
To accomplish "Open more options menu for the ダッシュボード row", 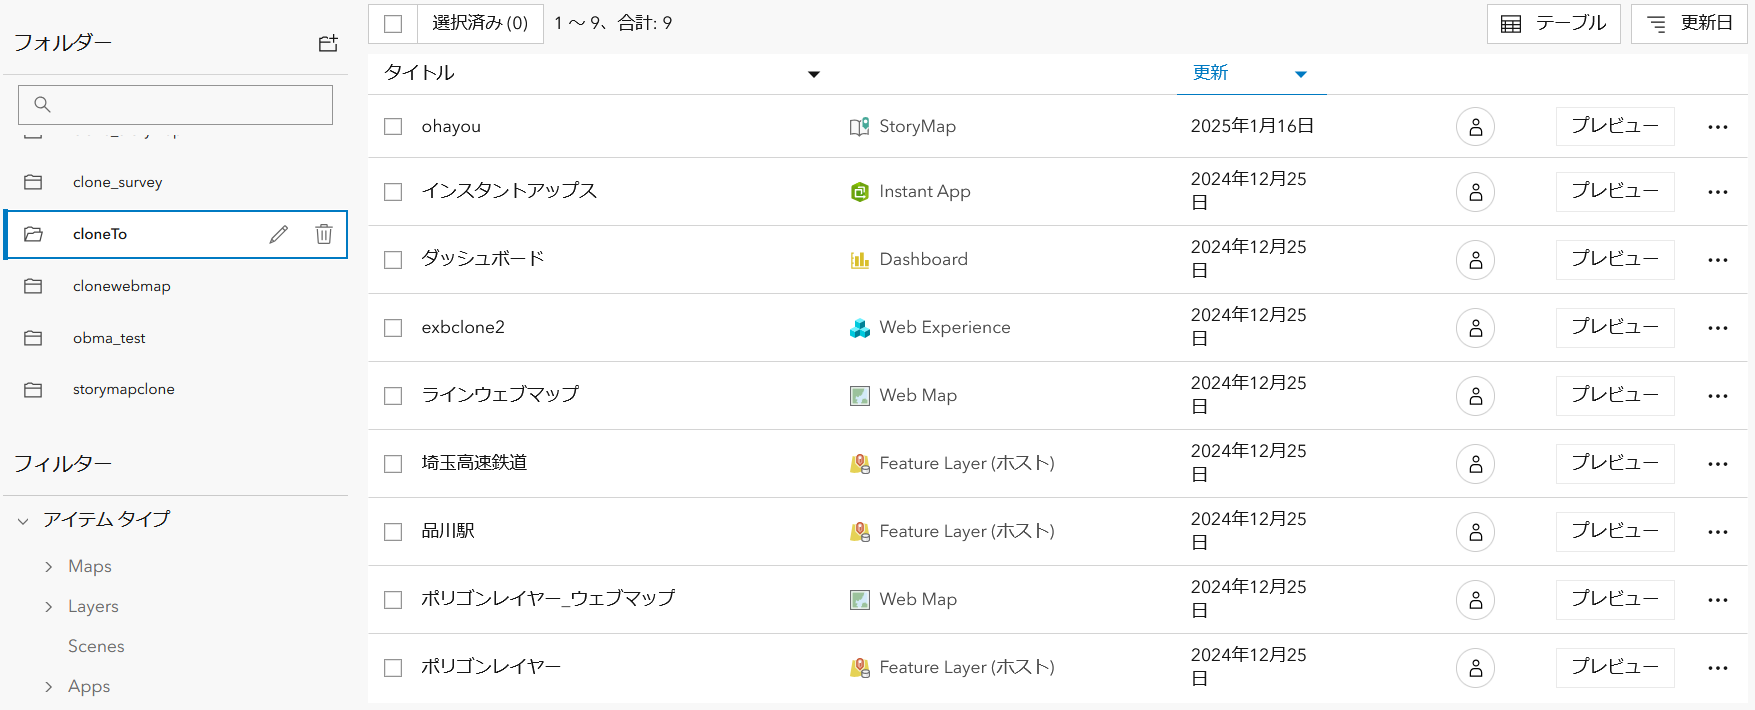I will click(x=1718, y=260).
